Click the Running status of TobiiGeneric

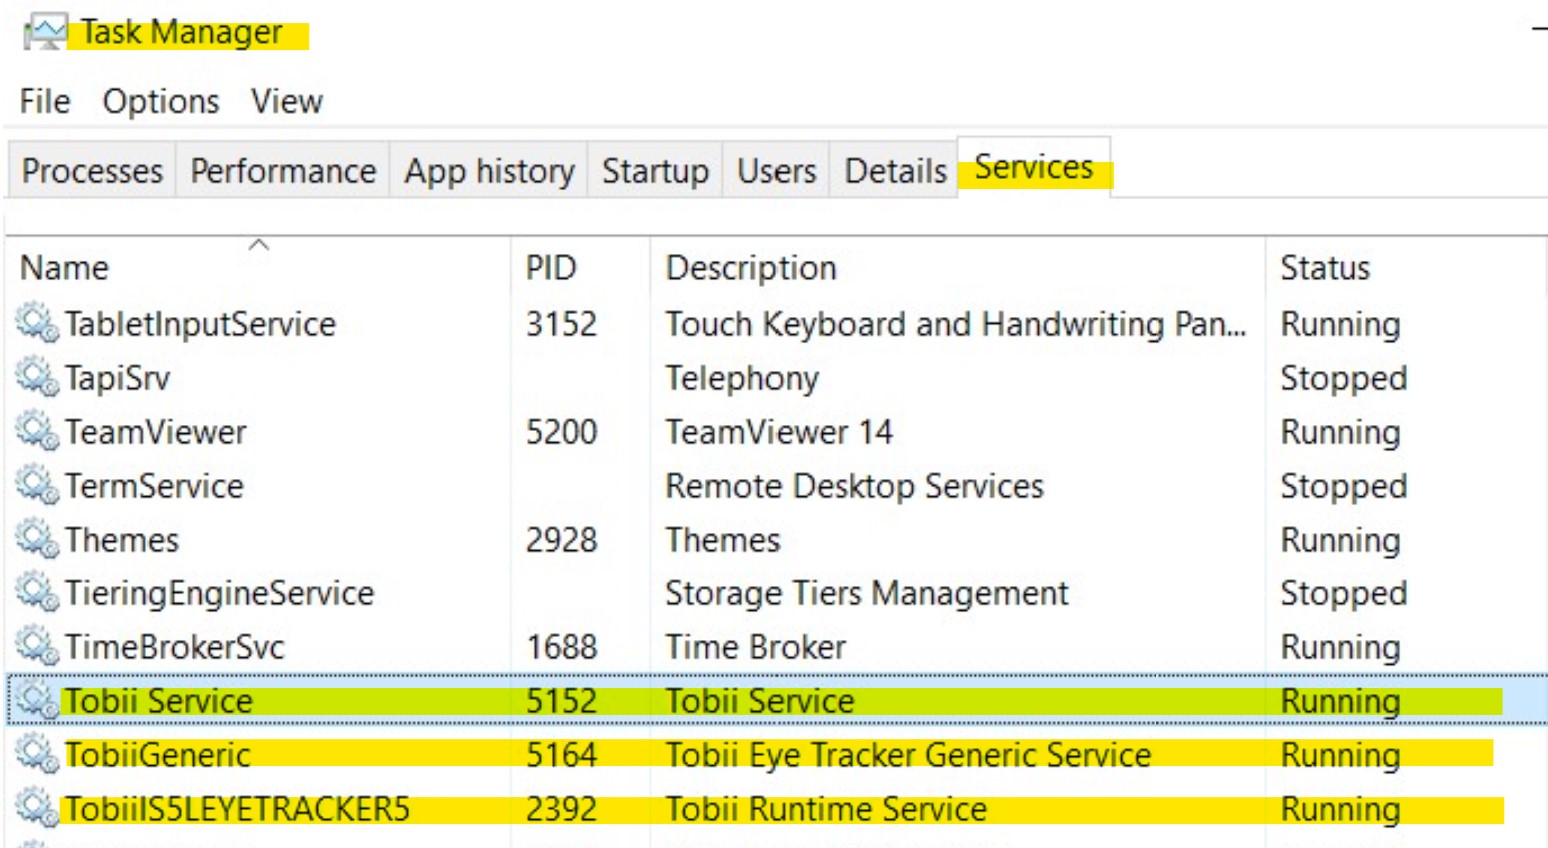tap(1340, 755)
